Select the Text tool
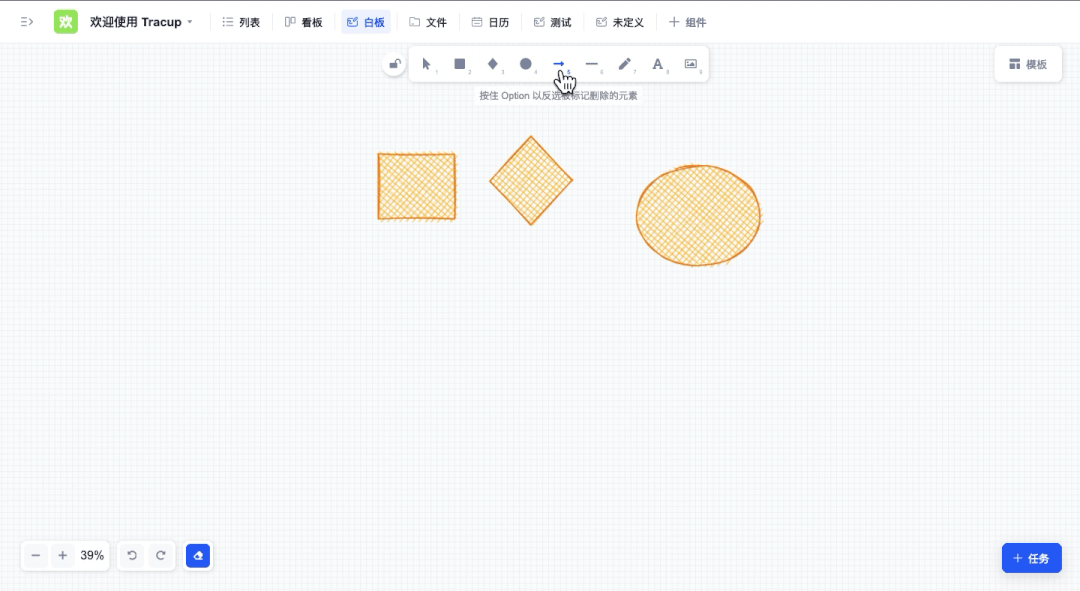 tap(658, 64)
